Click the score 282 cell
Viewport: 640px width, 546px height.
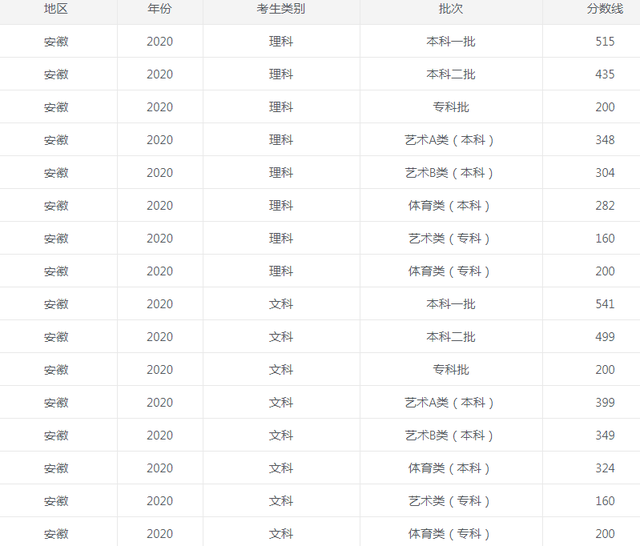tap(605, 206)
